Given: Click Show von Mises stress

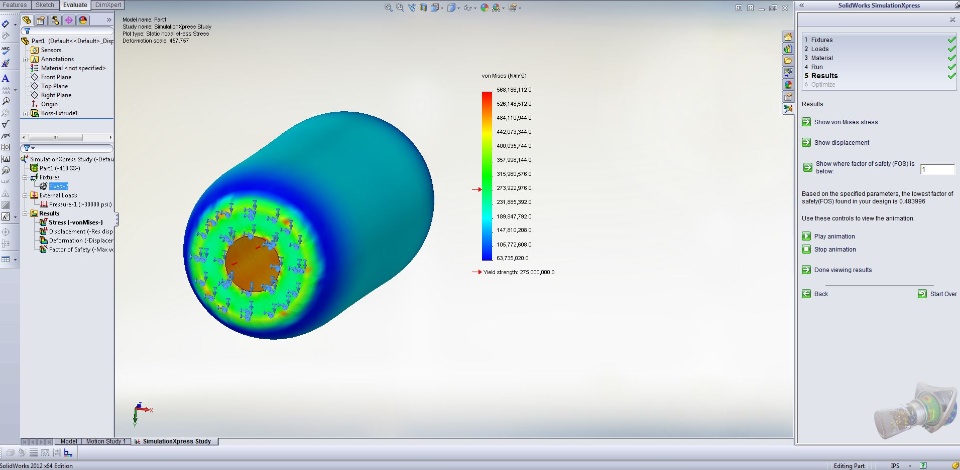Looking at the screenshot, I should [x=839, y=122].
